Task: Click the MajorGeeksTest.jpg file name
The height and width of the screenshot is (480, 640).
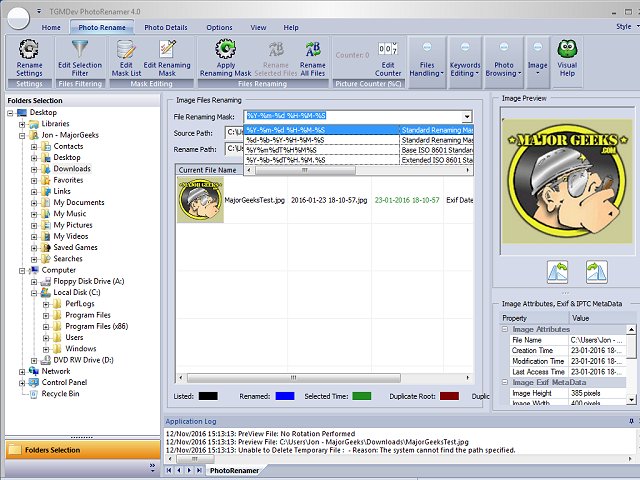Action: pyautogui.click(x=255, y=200)
